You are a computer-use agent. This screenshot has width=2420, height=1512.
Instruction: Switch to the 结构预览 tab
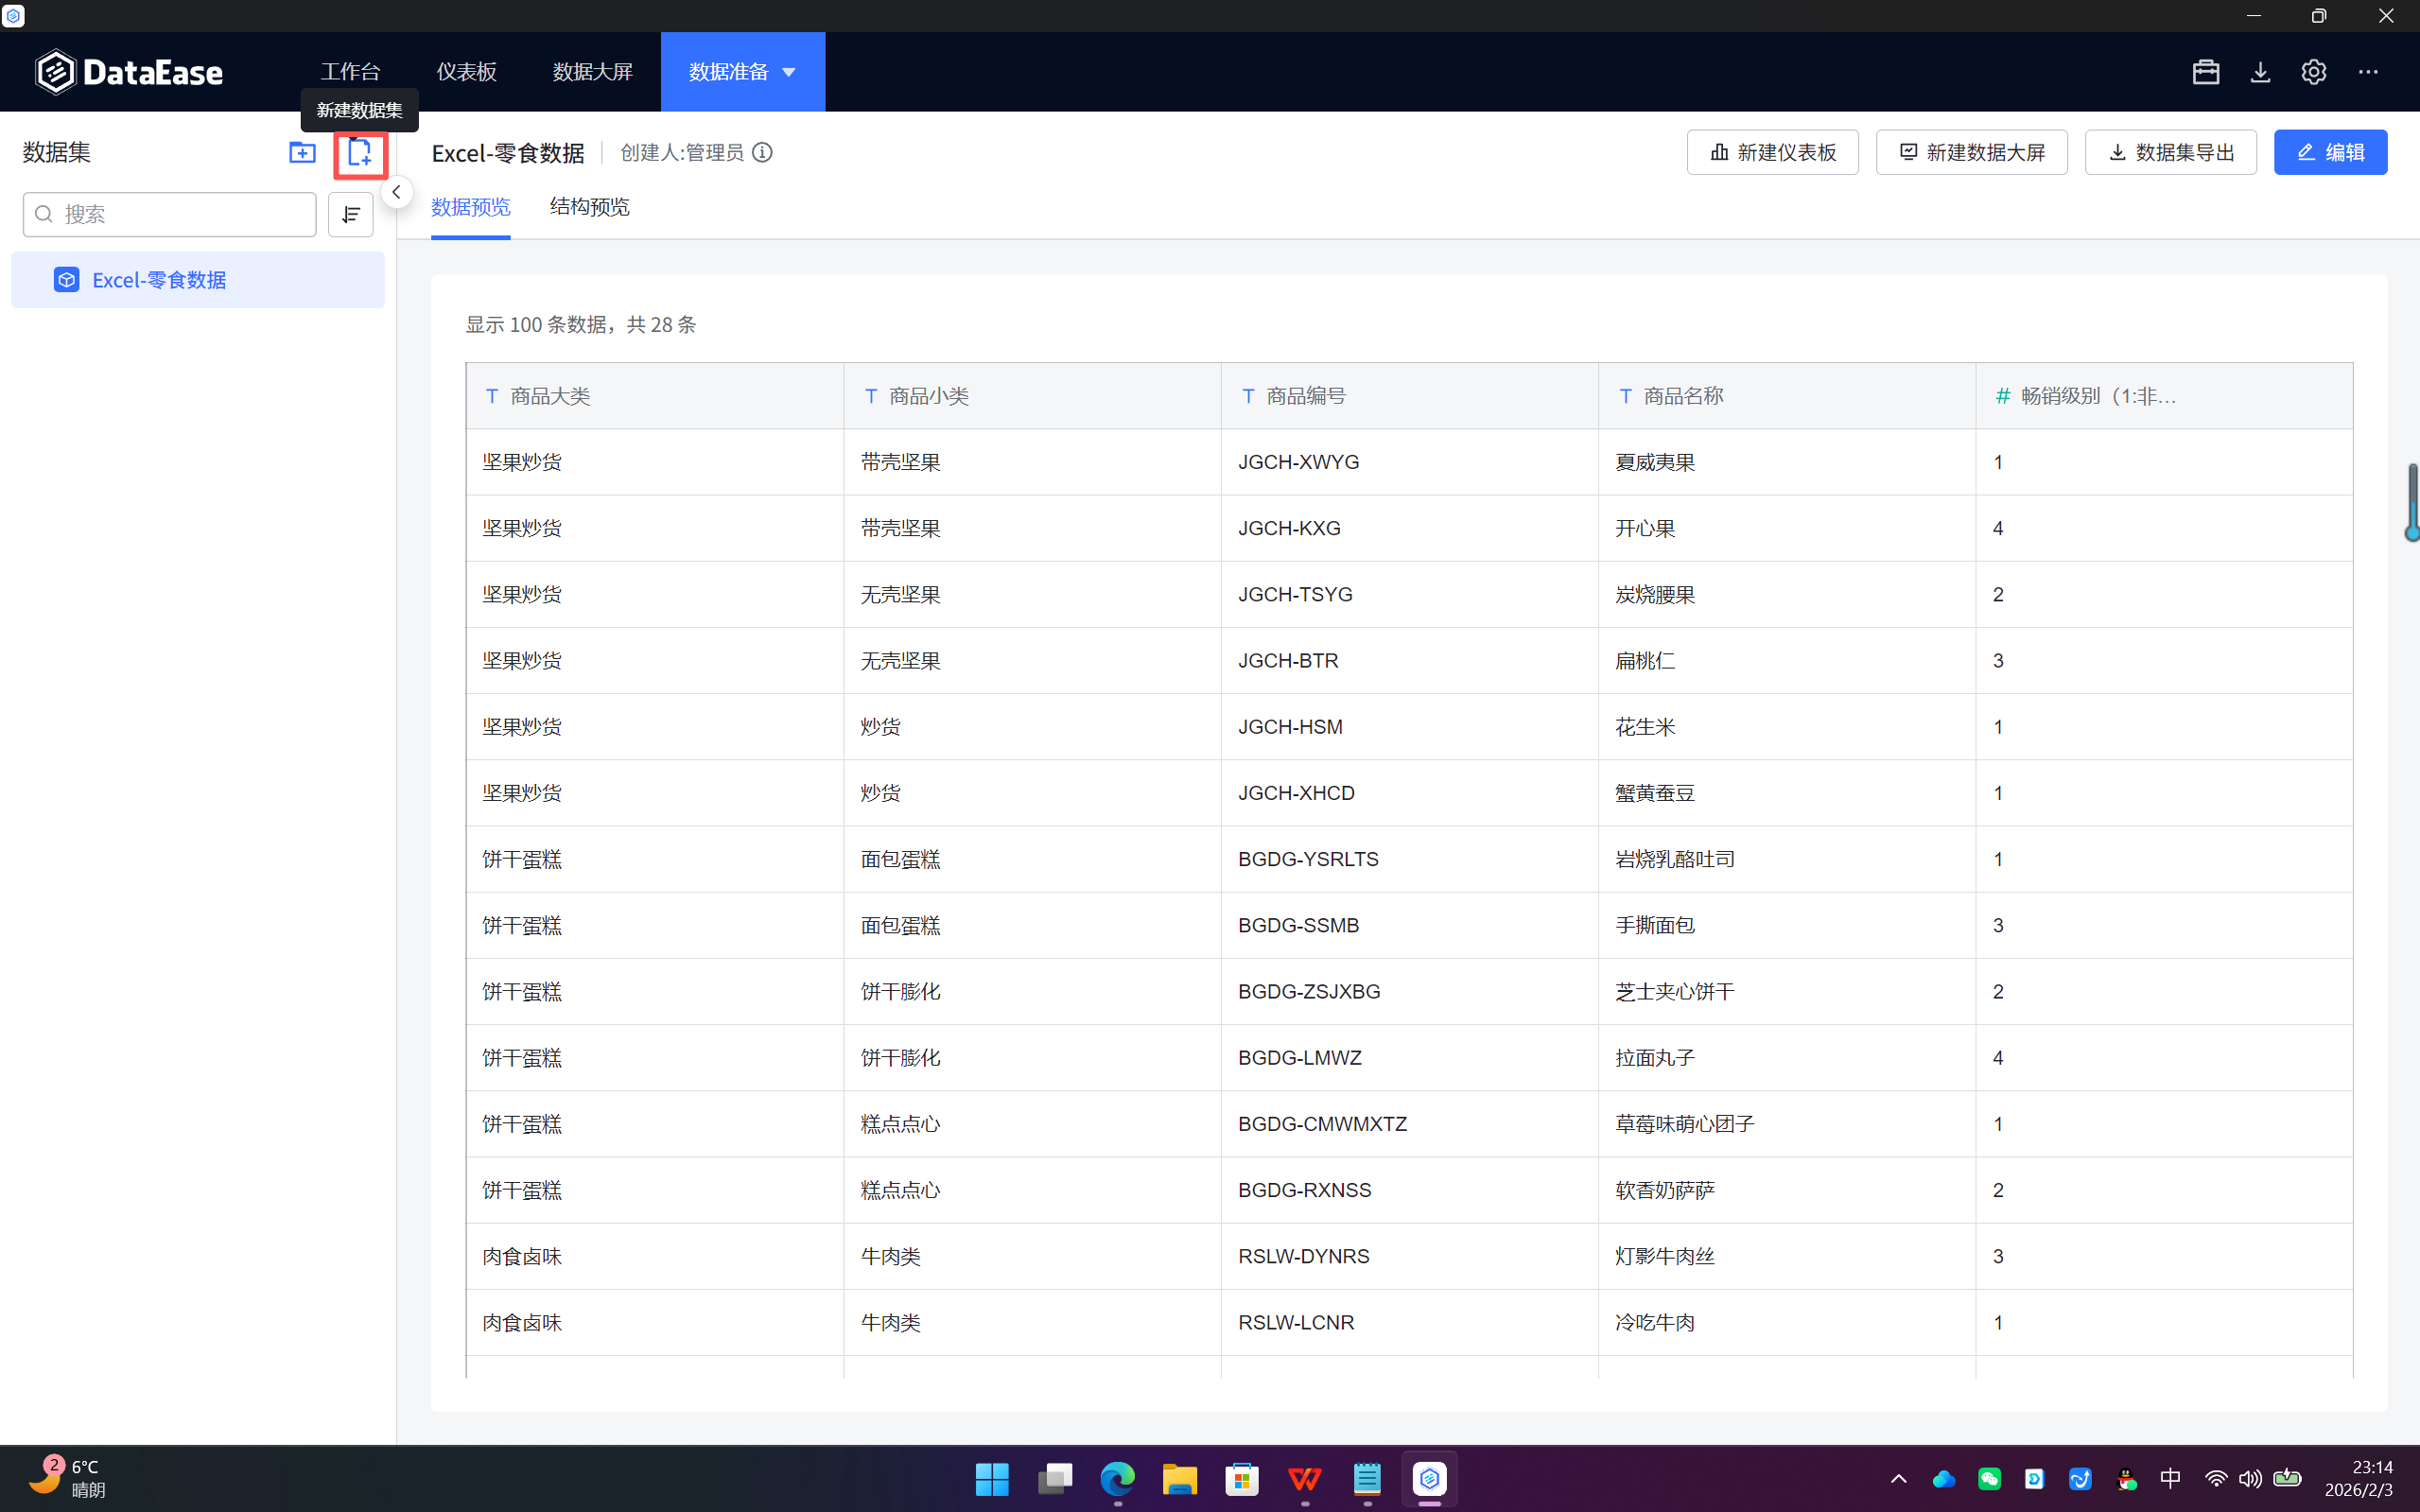click(x=589, y=207)
